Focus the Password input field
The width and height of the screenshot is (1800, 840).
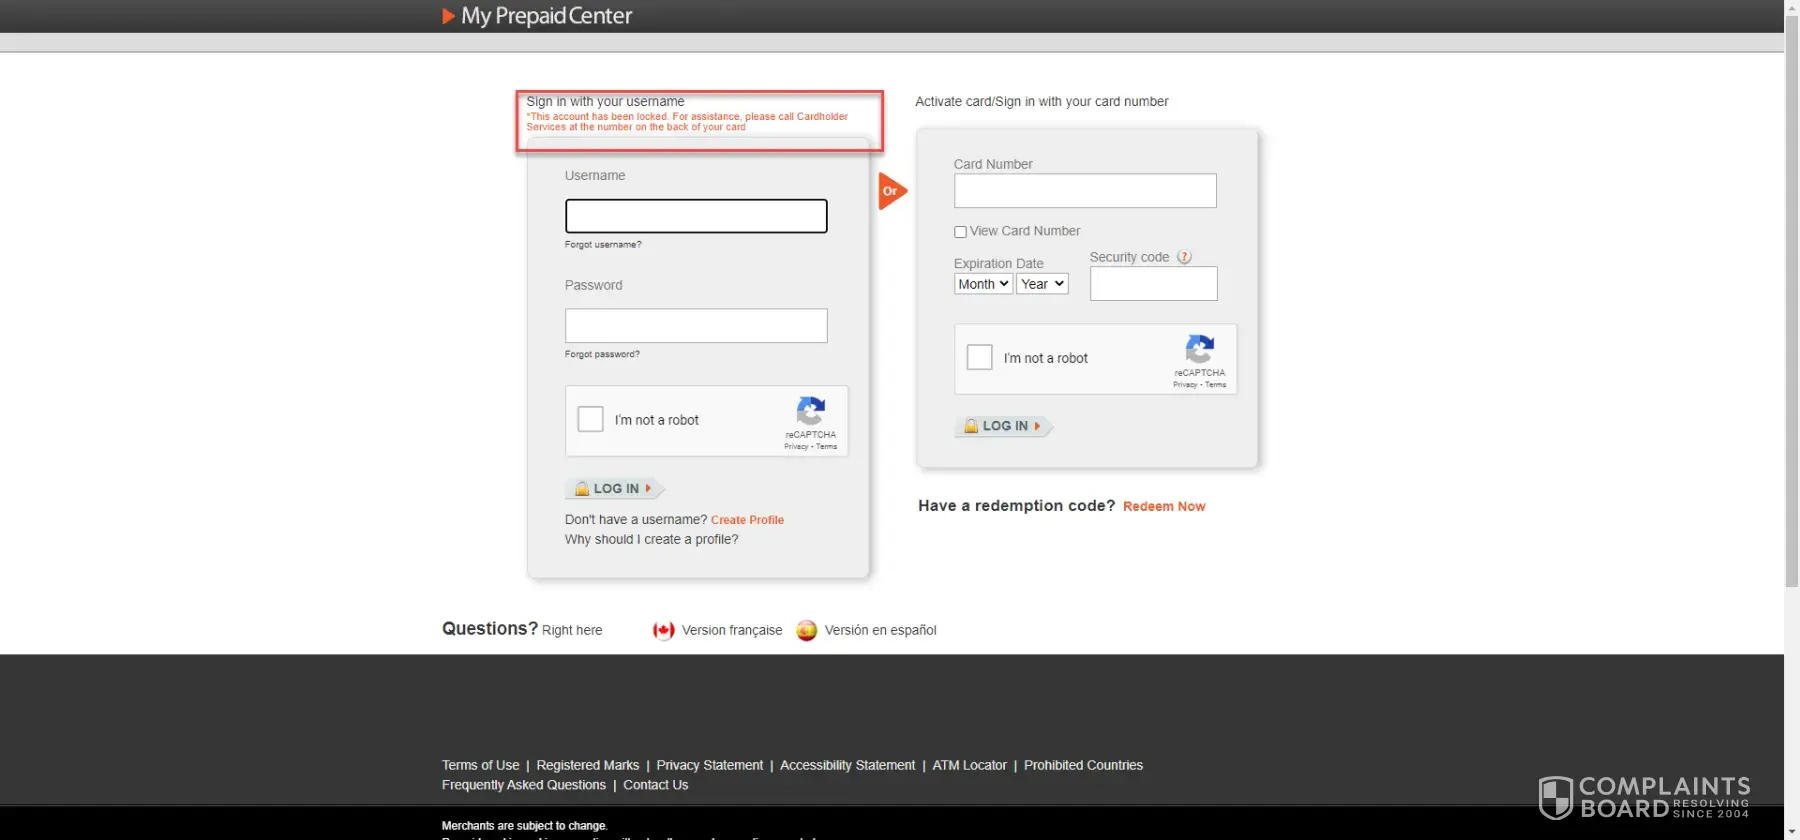696,326
